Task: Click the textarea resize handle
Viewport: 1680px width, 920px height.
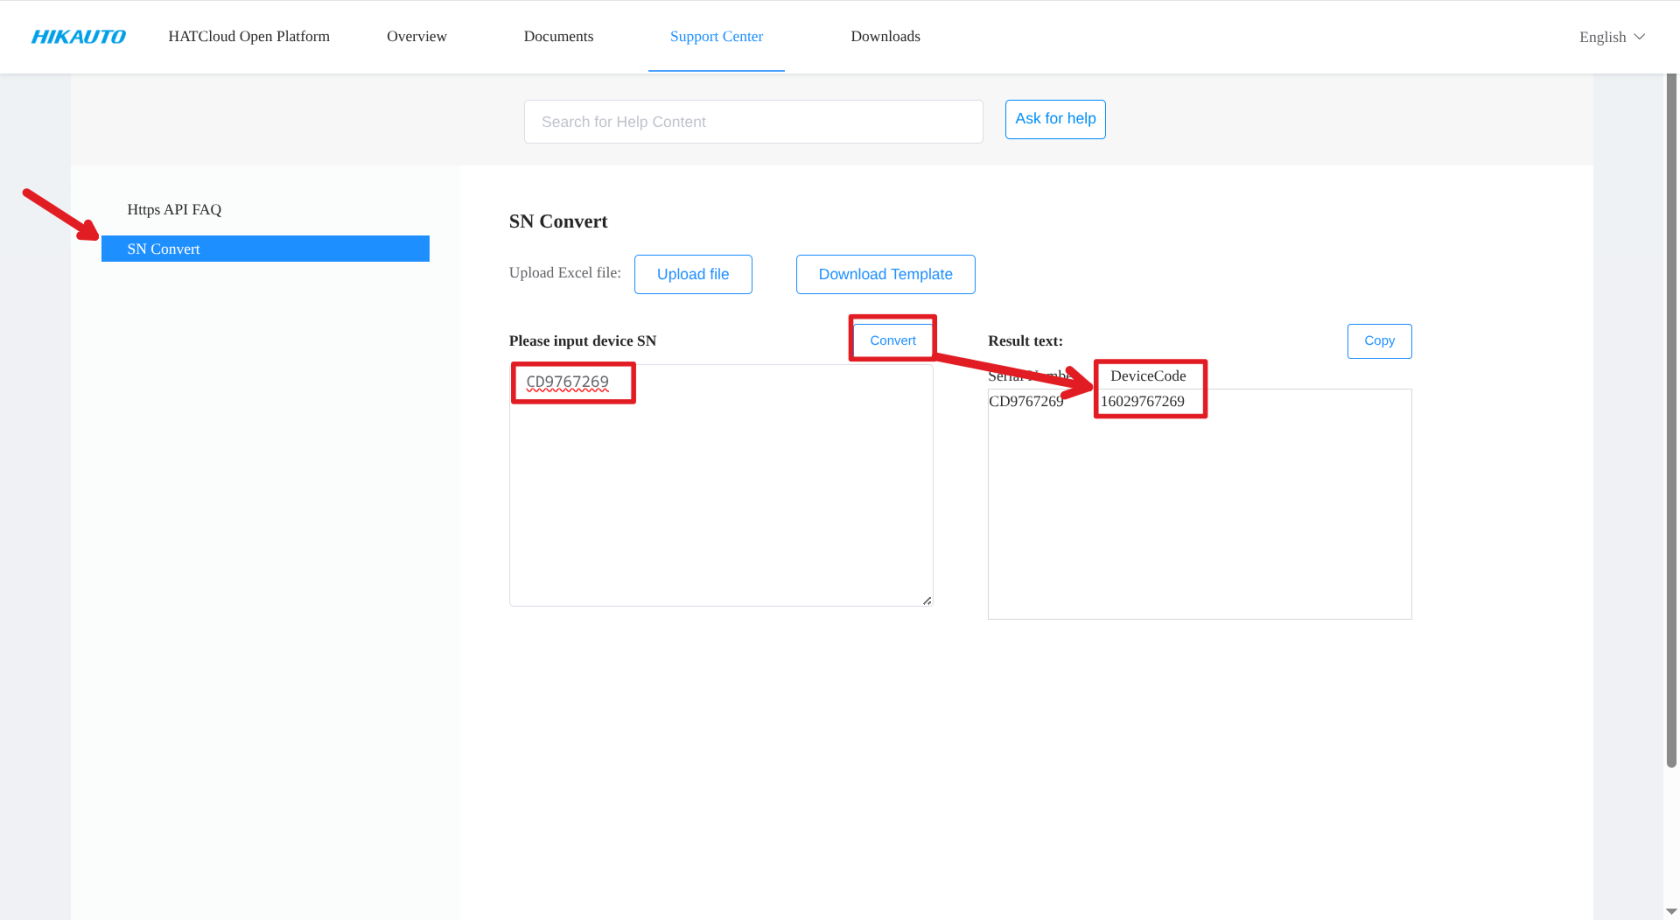Action: [927, 600]
